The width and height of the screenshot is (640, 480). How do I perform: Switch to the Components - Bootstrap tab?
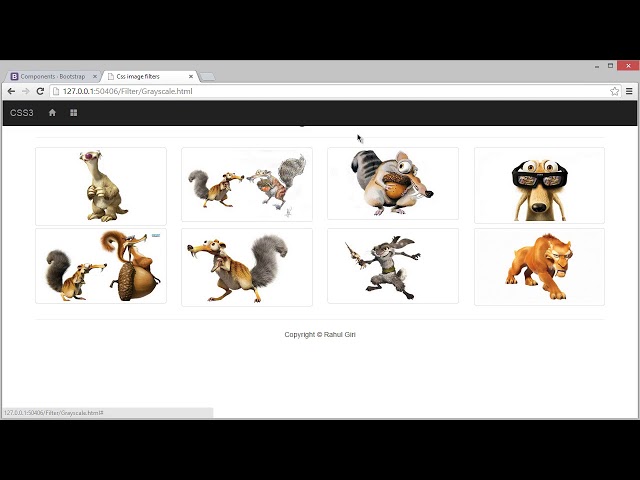52,76
